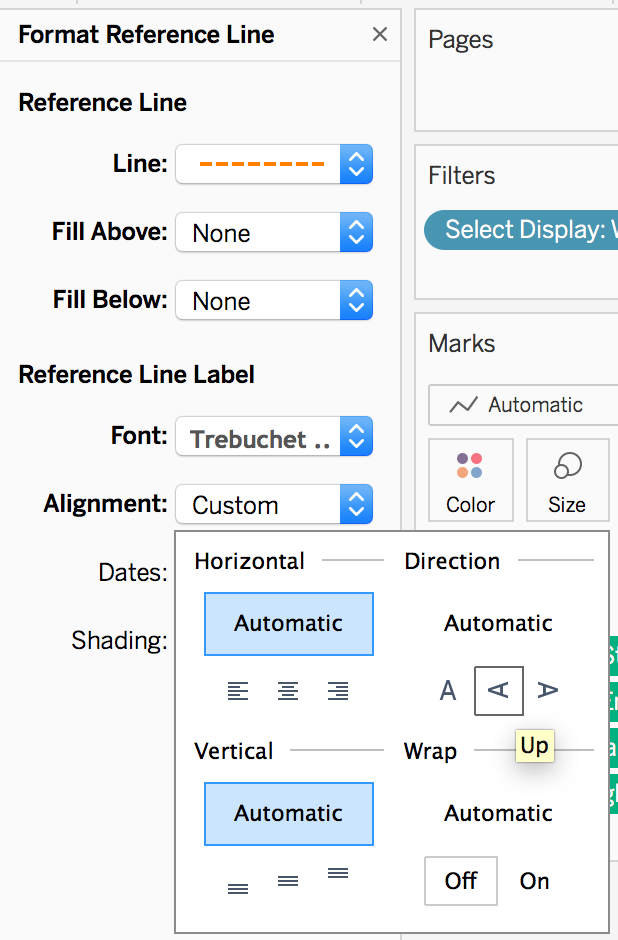Rotate label text direction downward
The image size is (618, 940).
pyautogui.click(x=548, y=690)
